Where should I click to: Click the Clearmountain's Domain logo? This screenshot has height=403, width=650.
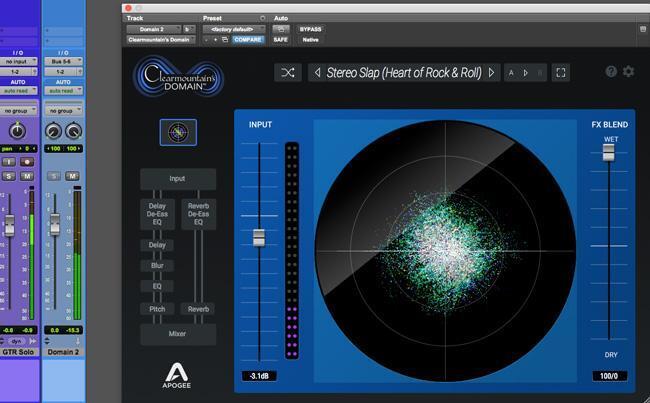click(x=178, y=76)
